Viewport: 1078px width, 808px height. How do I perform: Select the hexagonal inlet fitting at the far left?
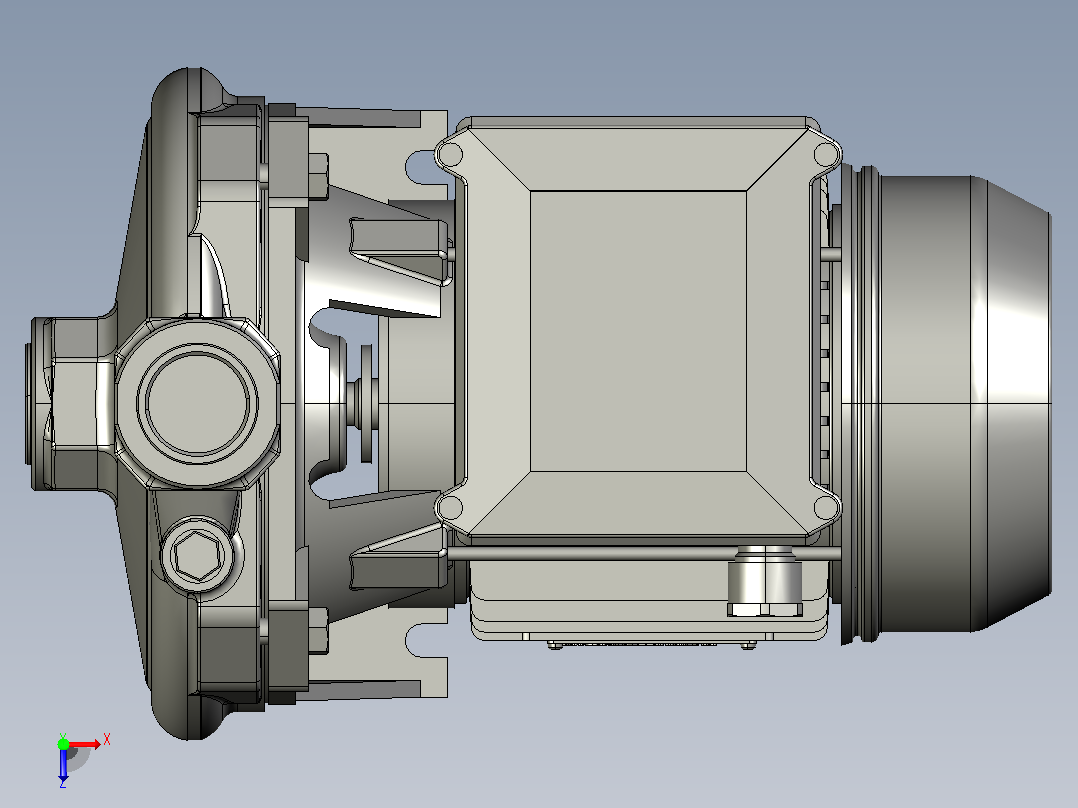point(72,404)
